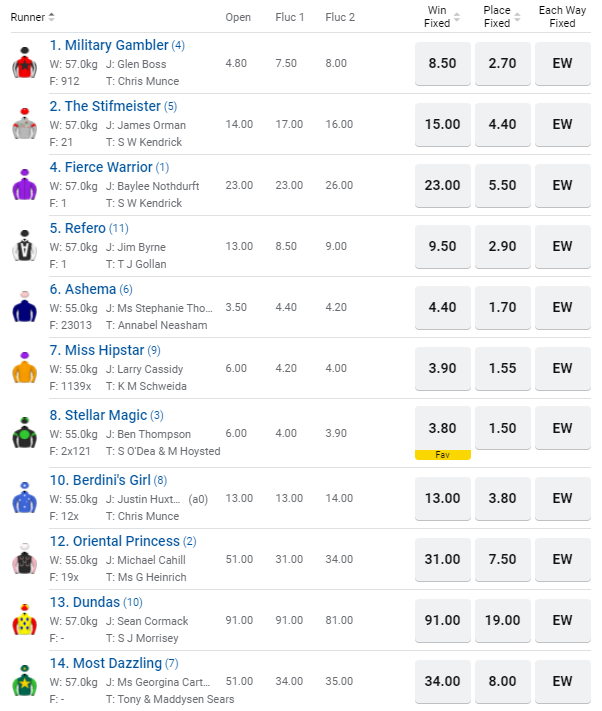Click Military Gambler's red jockey silks icon
602x711 pixels.
click(x=25, y=63)
